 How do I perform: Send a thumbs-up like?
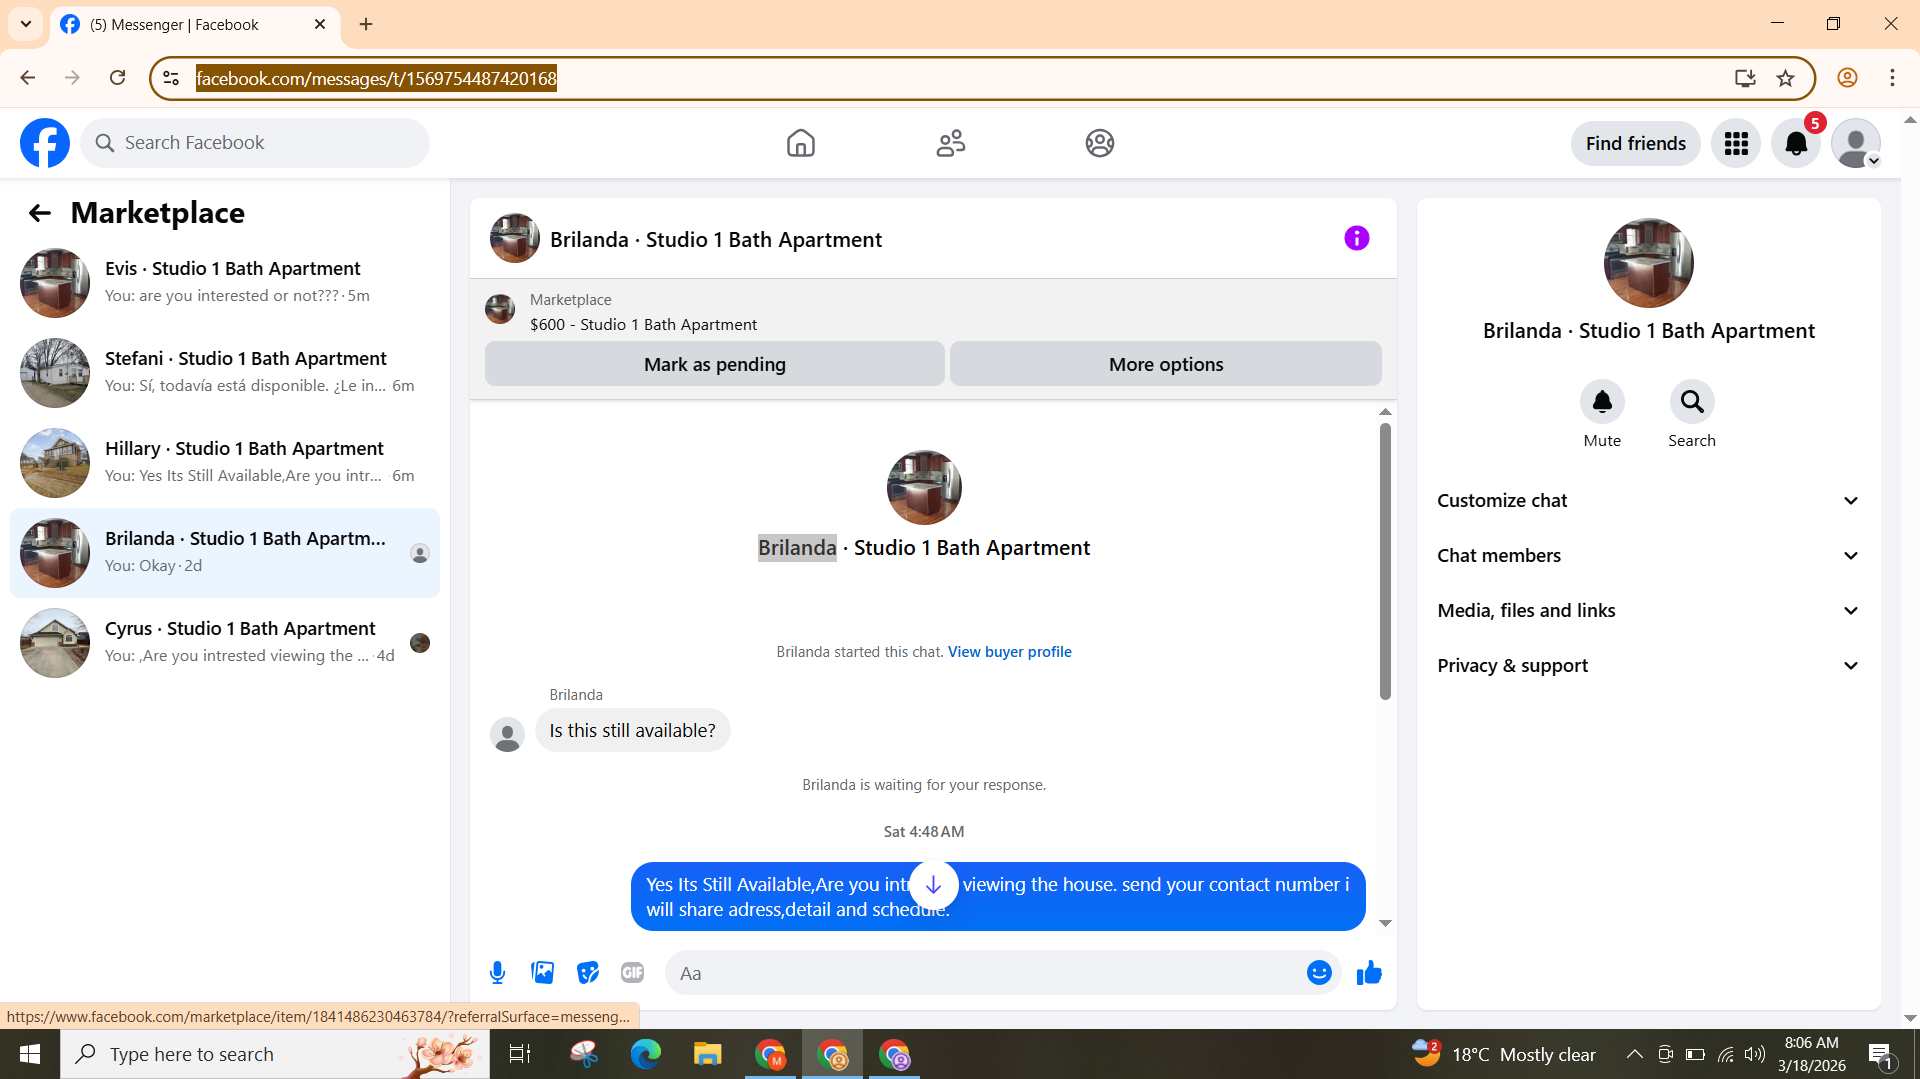coord(1369,972)
